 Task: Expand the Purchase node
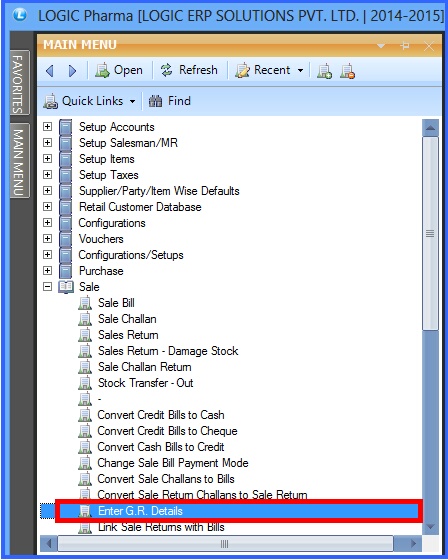coord(47,271)
